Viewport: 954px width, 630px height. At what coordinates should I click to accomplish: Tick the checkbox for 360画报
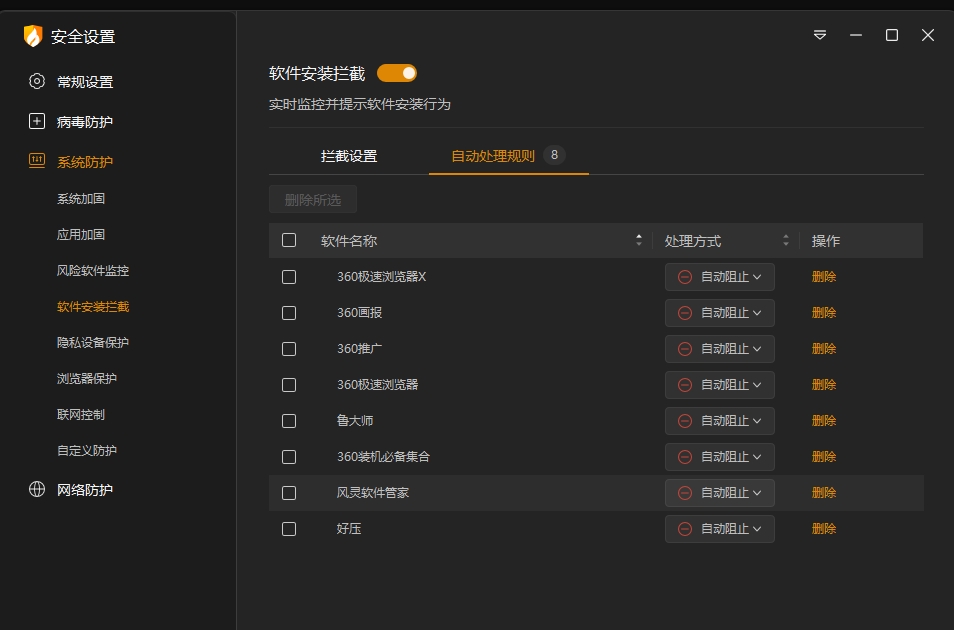289,312
